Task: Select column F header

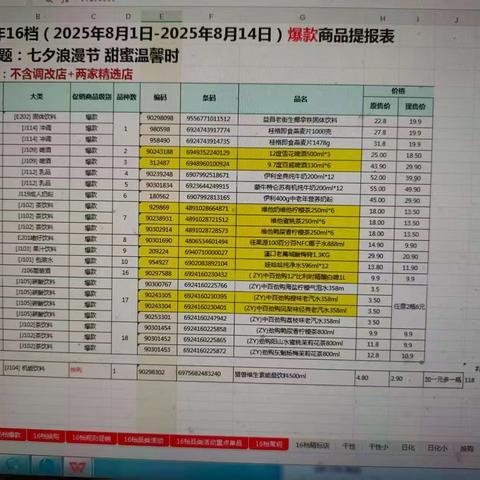Action: (x=210, y=16)
